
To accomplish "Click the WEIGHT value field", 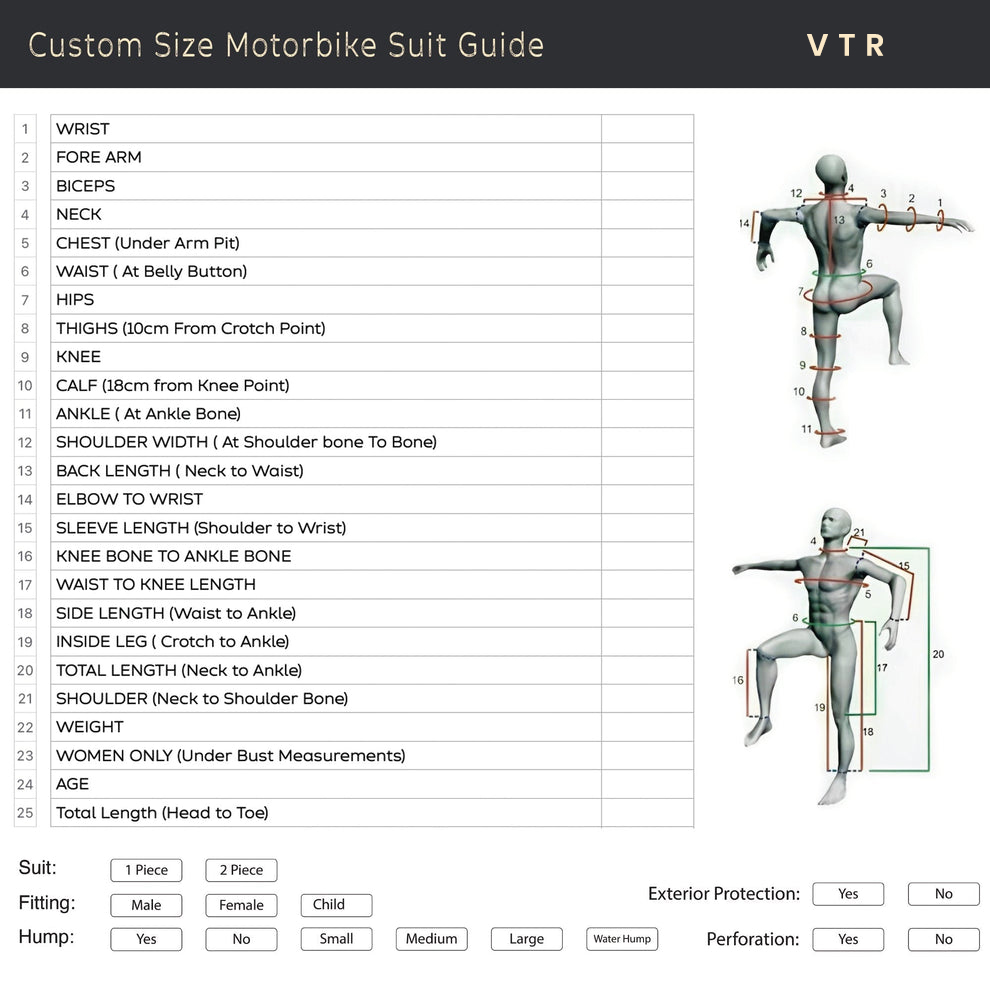I will [x=647, y=727].
